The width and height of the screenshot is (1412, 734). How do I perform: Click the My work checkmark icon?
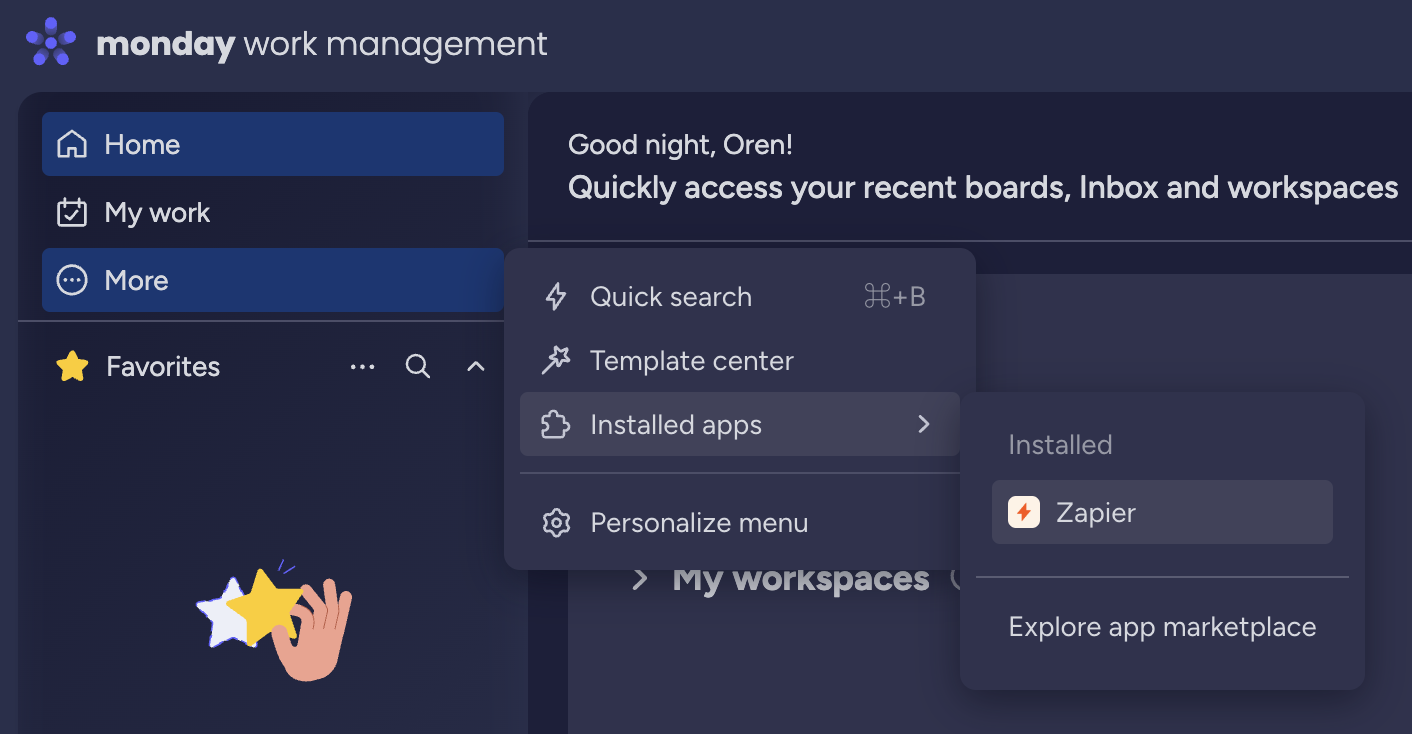[x=71, y=212]
